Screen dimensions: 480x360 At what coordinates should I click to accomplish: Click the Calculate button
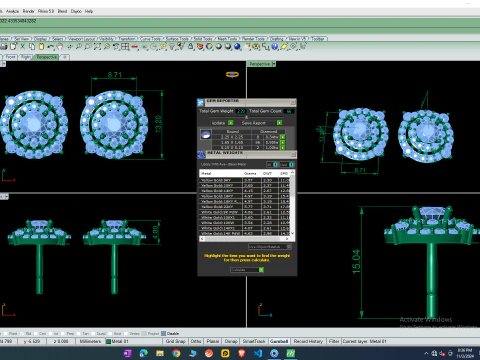tap(247, 270)
